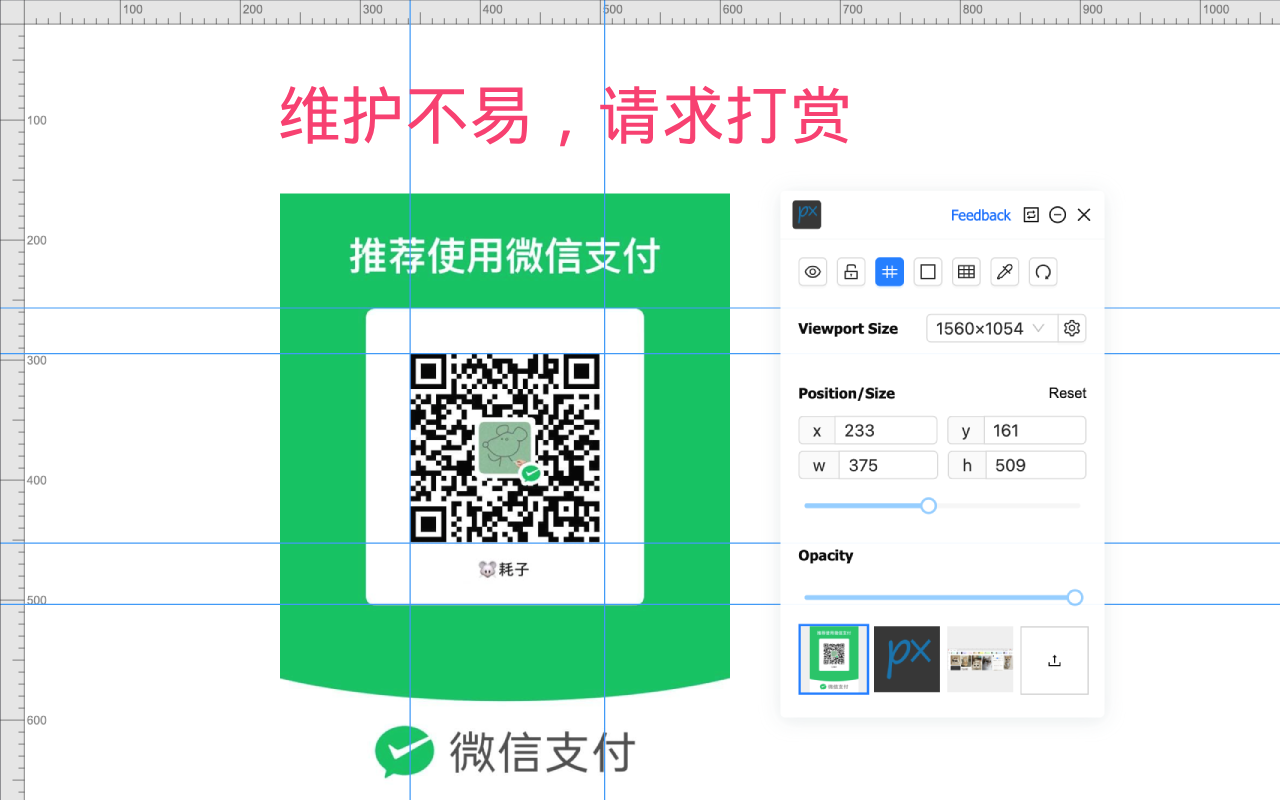This screenshot has height=800, width=1280.
Task: Click the Opacity slider handle
Action: (x=1075, y=598)
